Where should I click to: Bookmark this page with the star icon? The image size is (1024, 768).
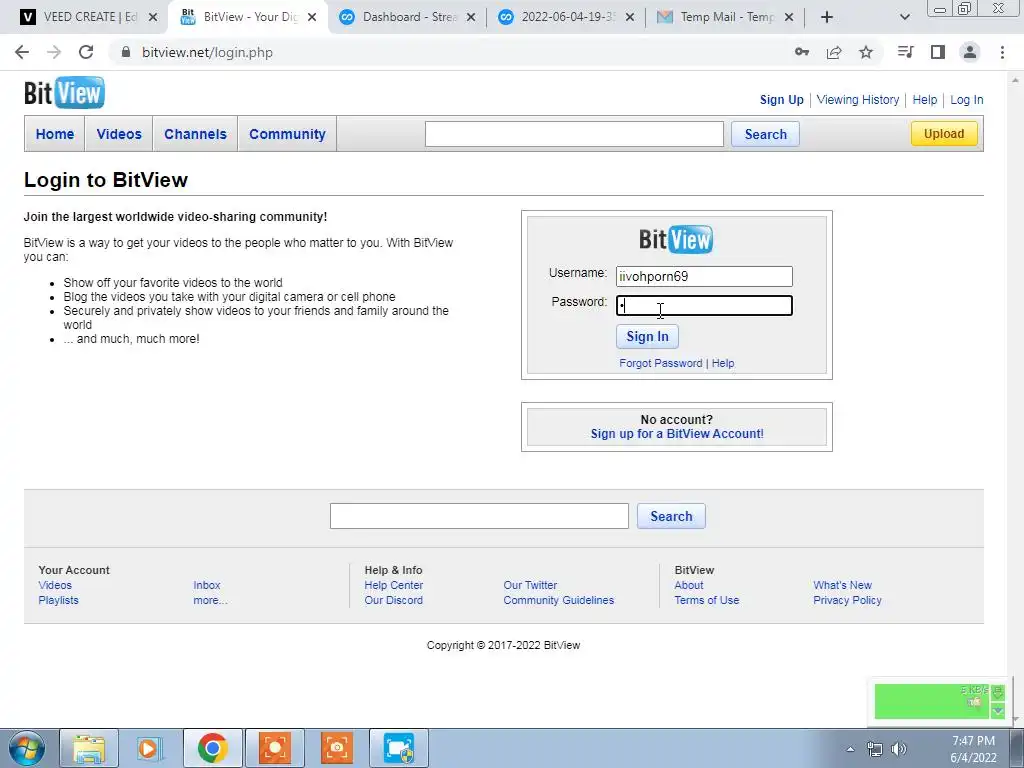coord(866,52)
